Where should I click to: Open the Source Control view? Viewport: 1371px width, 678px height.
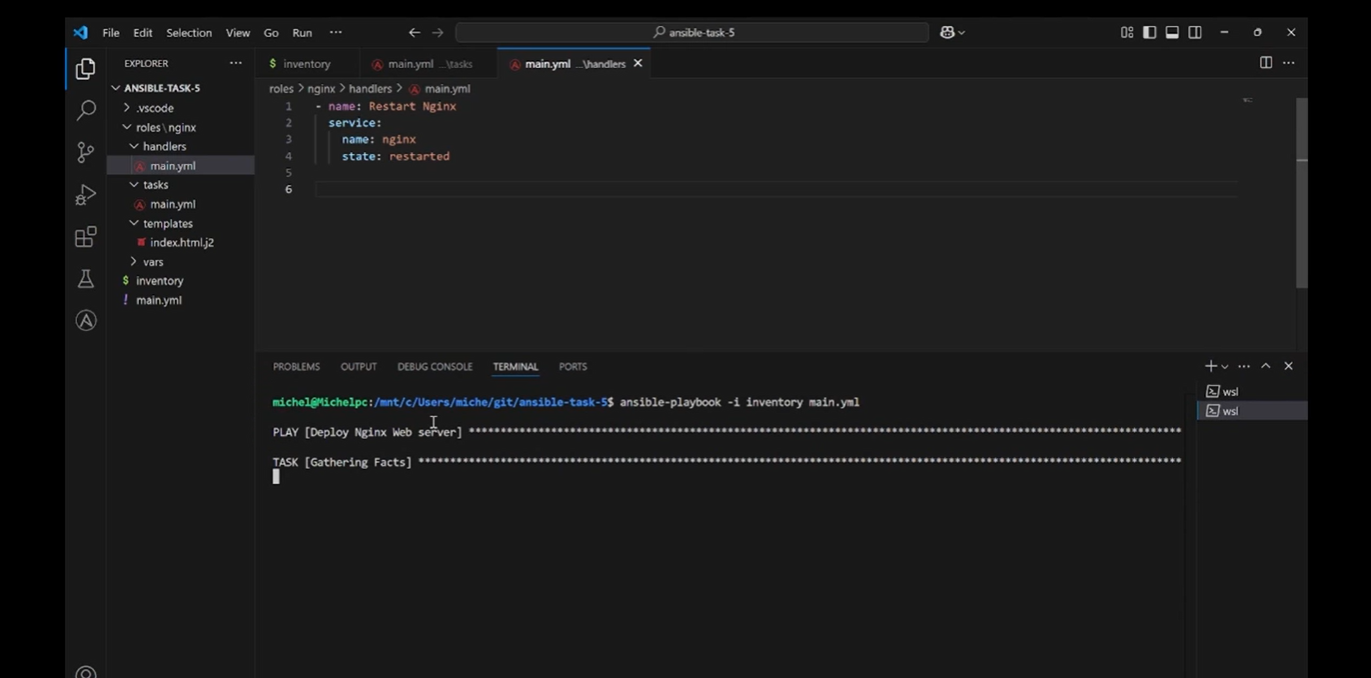(x=86, y=152)
